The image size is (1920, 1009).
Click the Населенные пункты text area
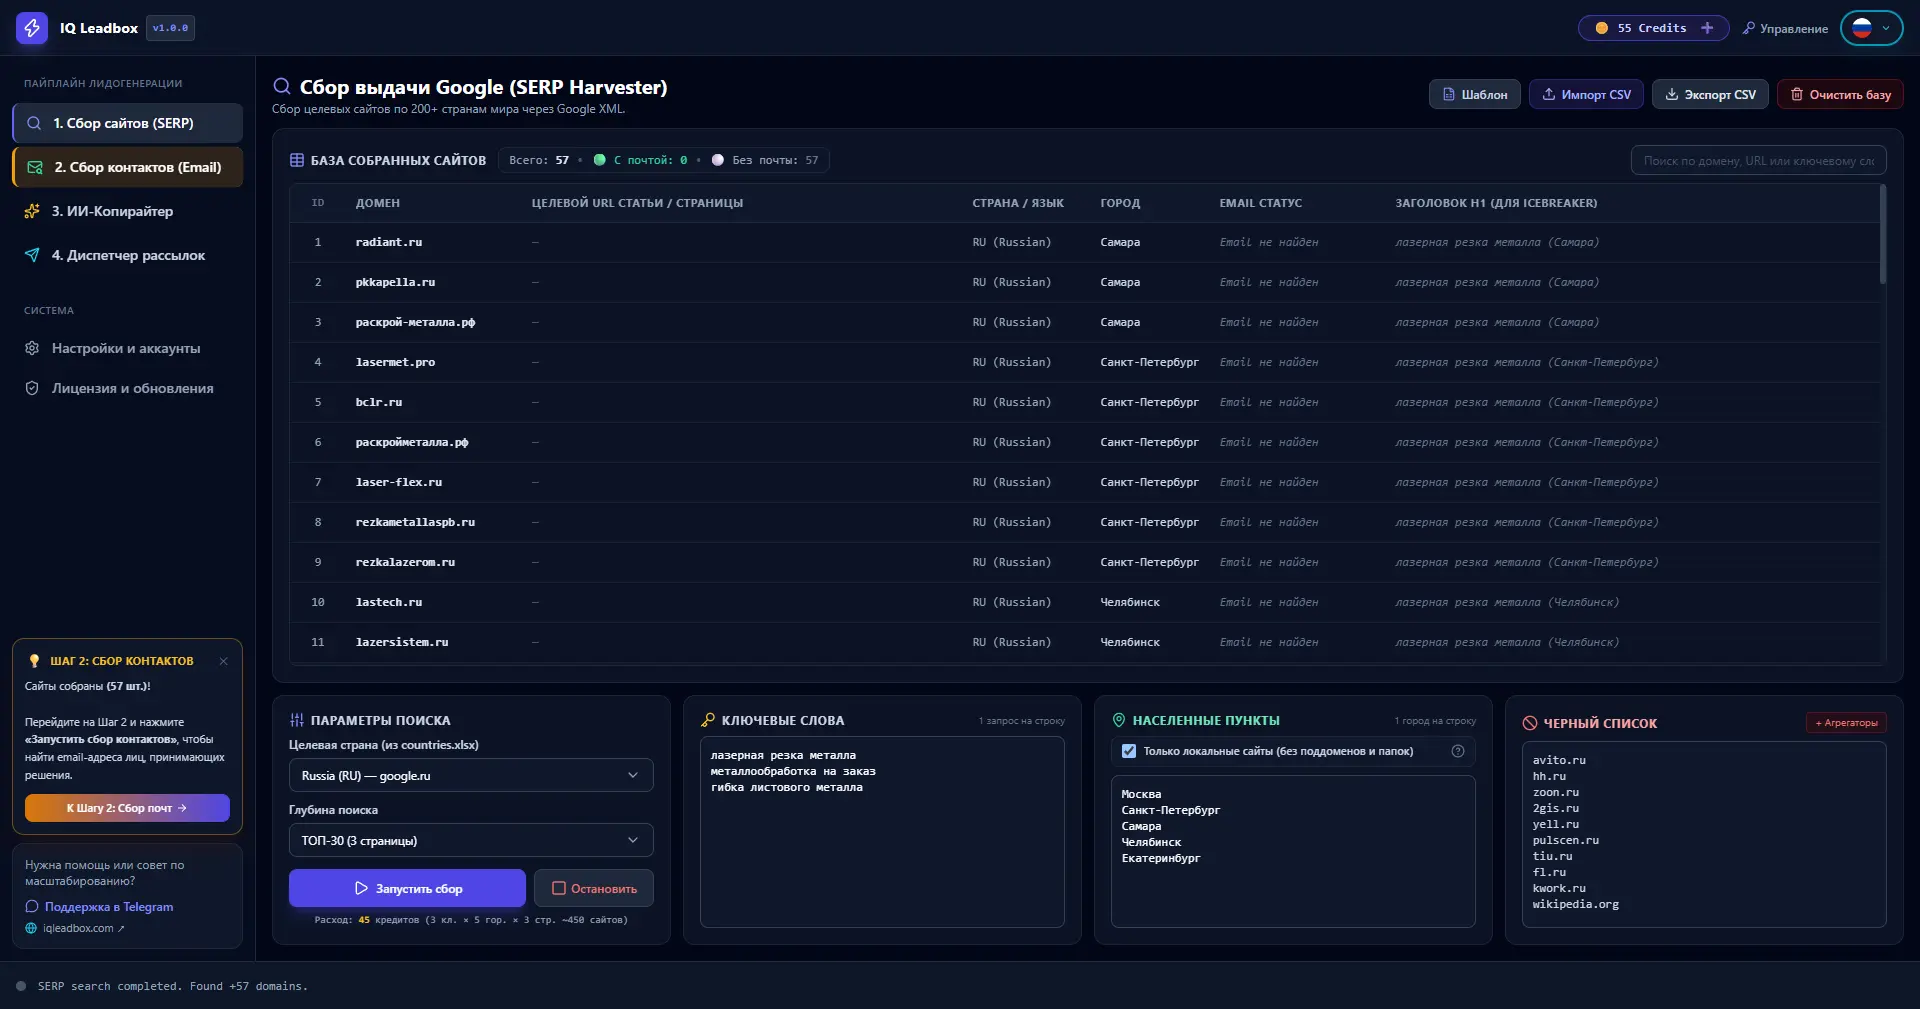1293,851
